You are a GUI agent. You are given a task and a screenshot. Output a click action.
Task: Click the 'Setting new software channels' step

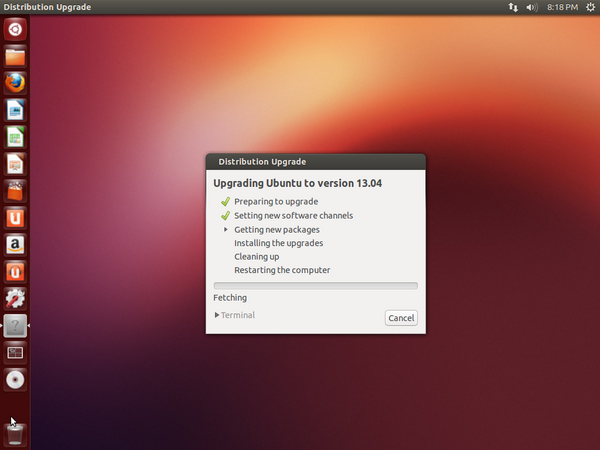(x=293, y=215)
